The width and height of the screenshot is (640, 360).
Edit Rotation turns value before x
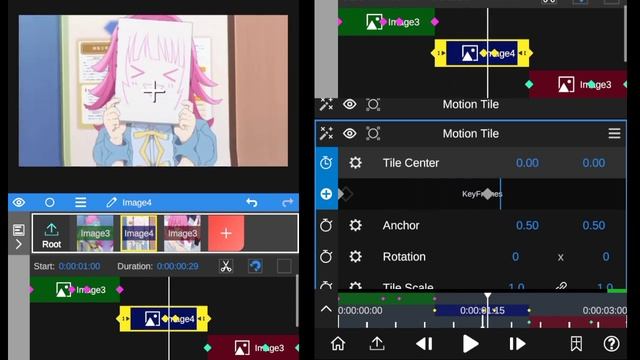coord(516,257)
